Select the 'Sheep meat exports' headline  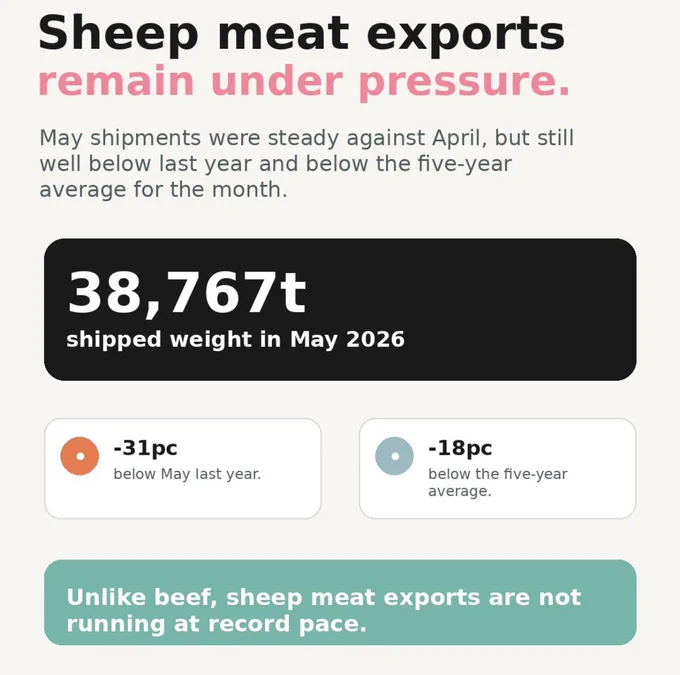coord(302,34)
